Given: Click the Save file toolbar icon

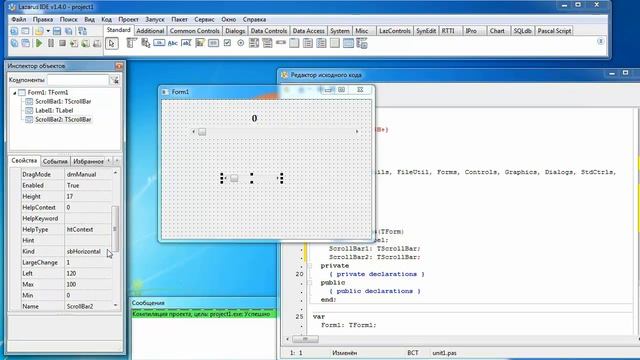Looking at the screenshot, I should (x=57, y=31).
